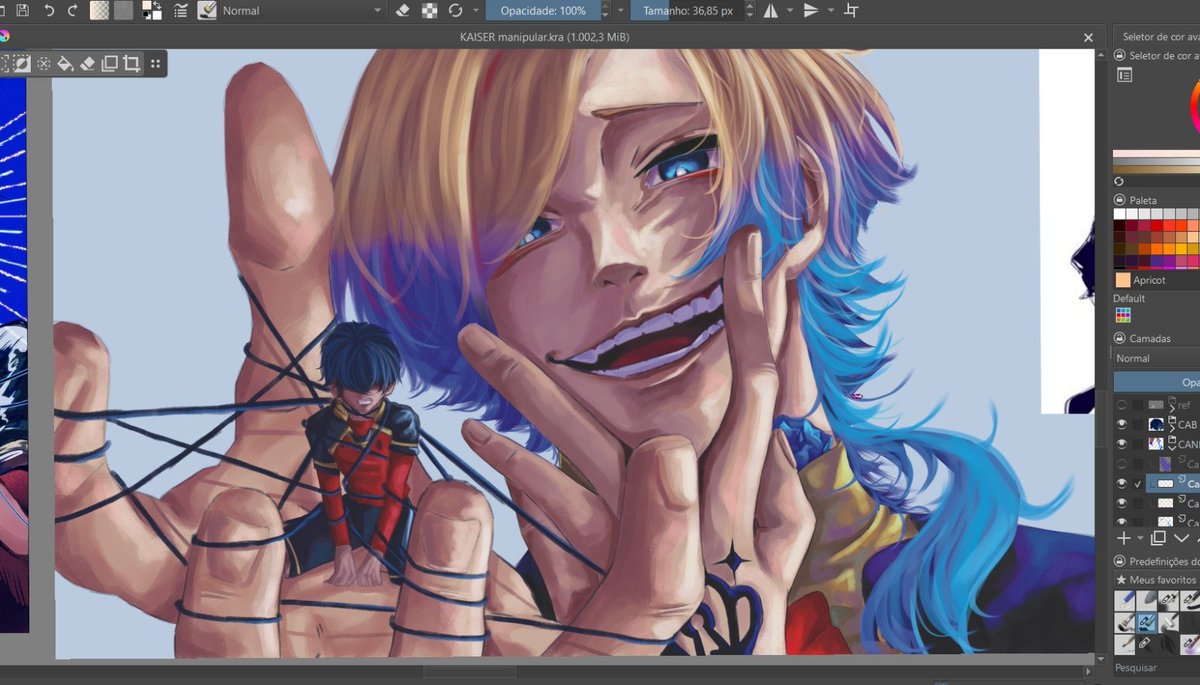
Task: Toggle preserve alpha checker icon
Action: pos(429,10)
